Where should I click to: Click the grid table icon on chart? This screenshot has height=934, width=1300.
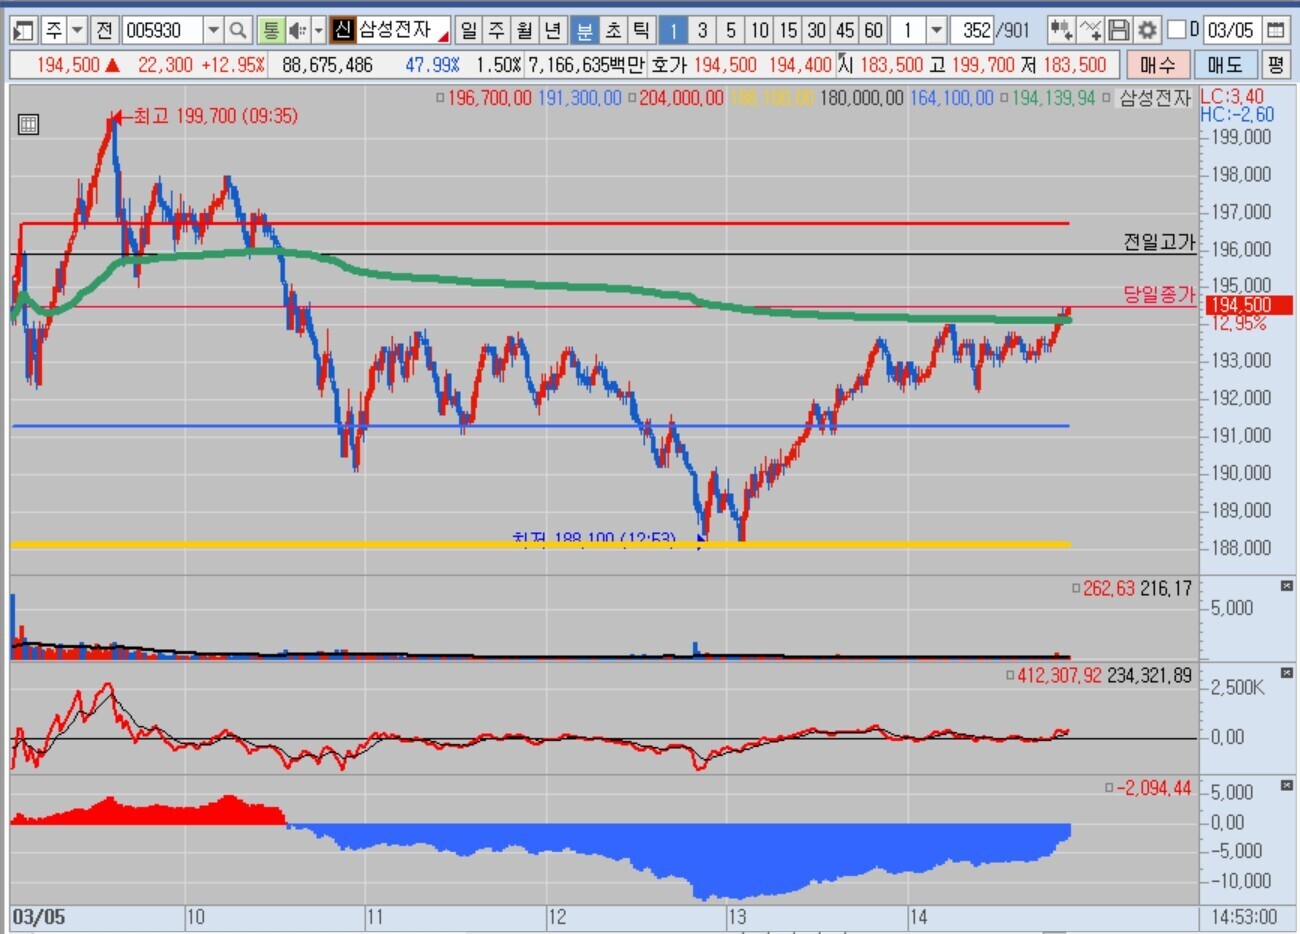tap(28, 125)
